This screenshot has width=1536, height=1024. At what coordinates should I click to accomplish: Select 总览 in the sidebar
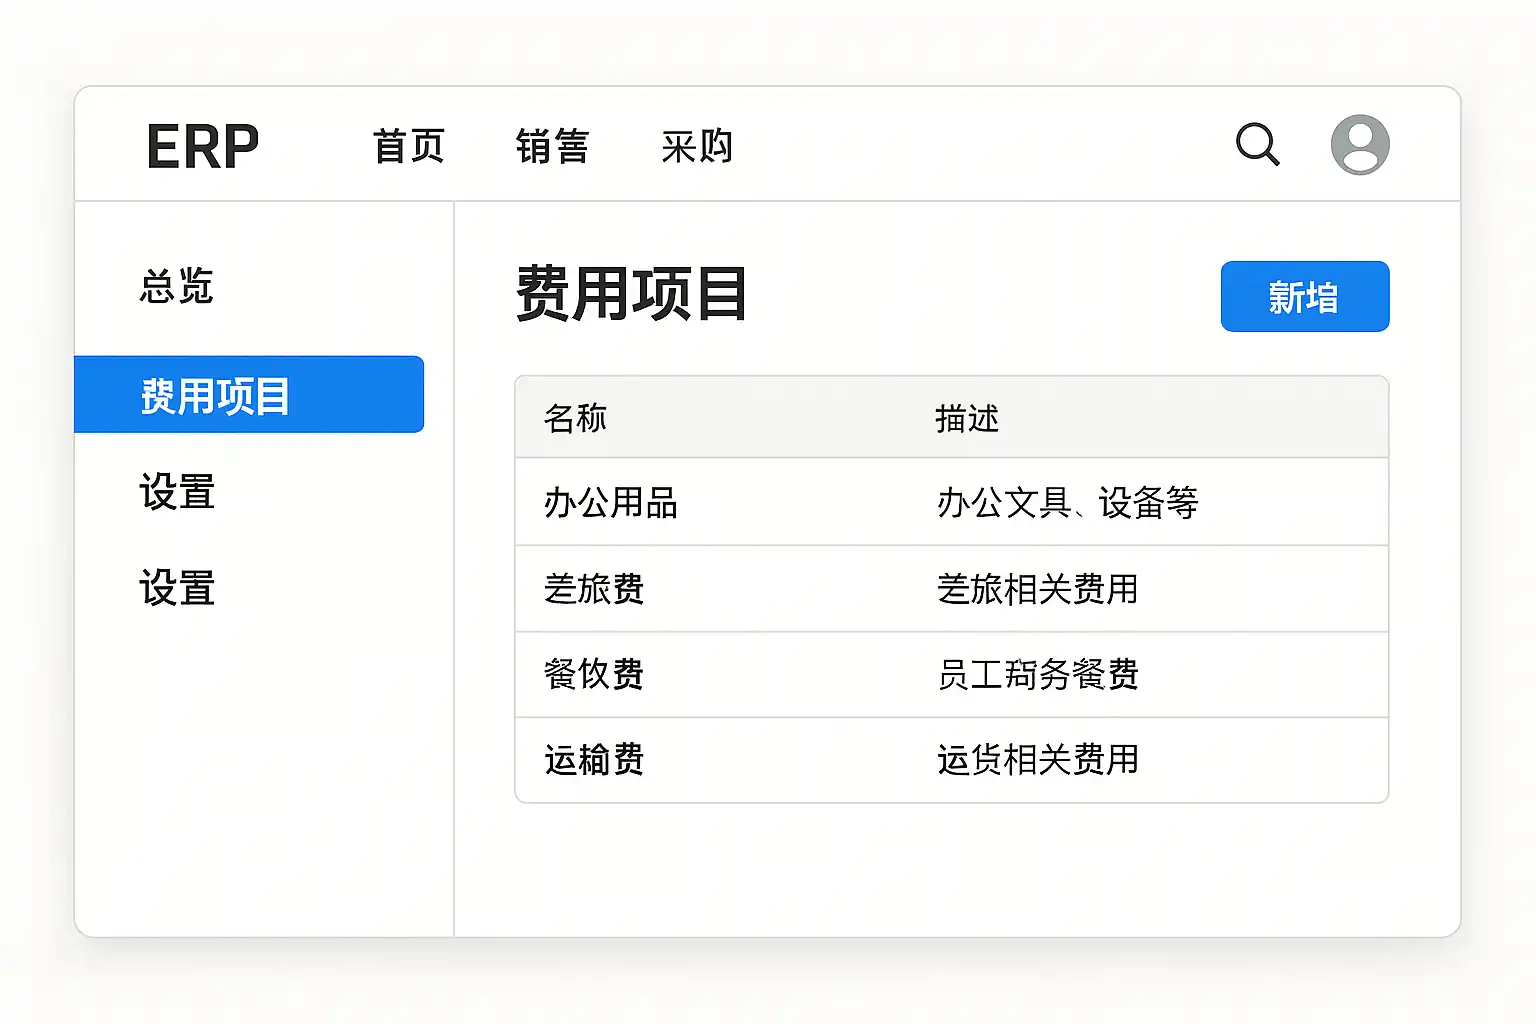(177, 286)
